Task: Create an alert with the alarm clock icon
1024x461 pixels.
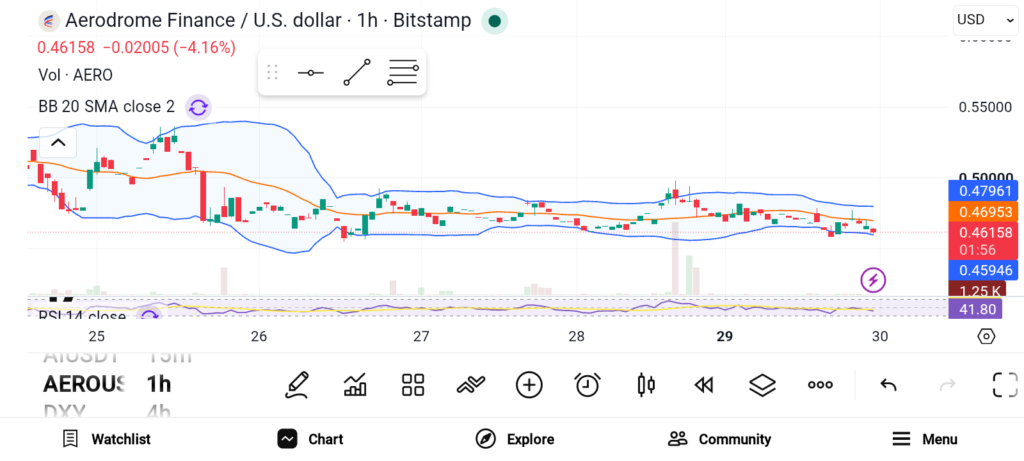Action: (587, 385)
